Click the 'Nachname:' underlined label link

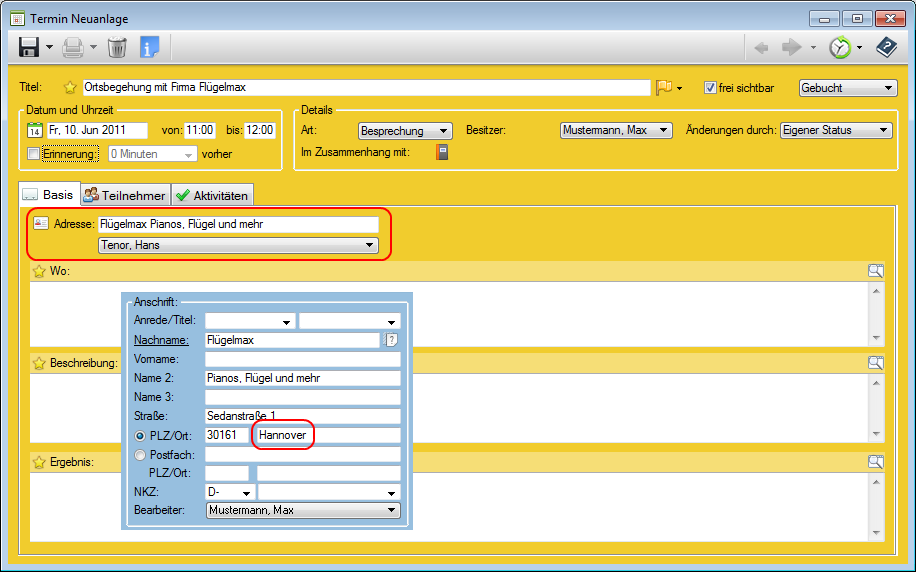point(162,340)
